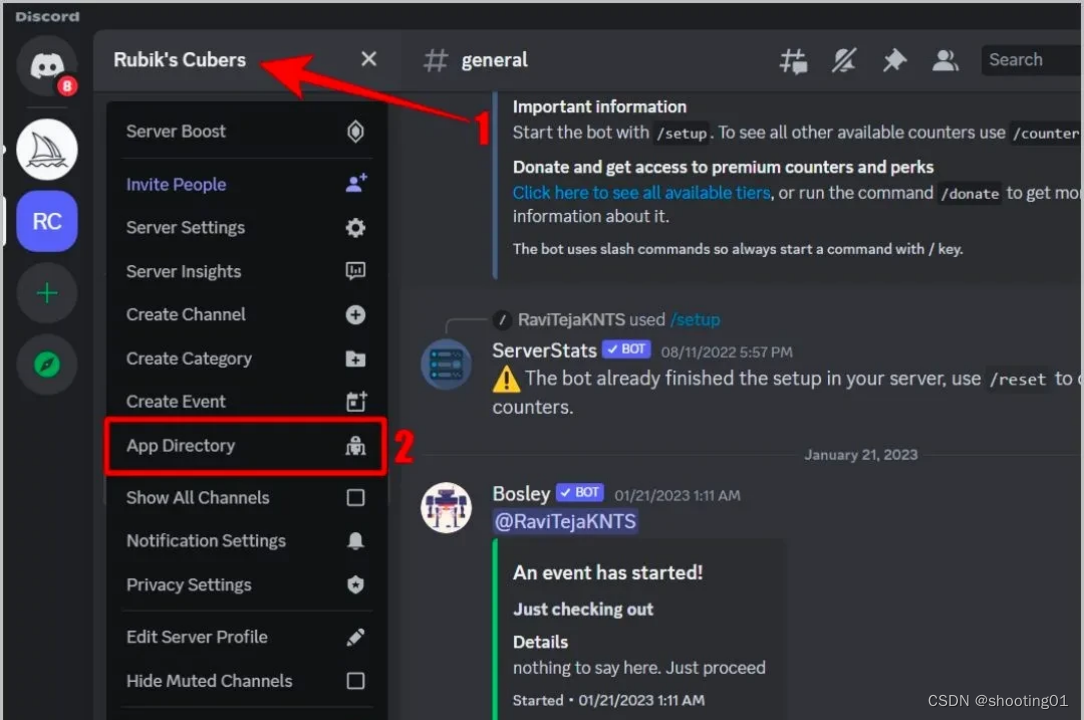Enable Hide Muted Channels checkbox
The image size is (1084, 720).
pyautogui.click(x=355, y=681)
